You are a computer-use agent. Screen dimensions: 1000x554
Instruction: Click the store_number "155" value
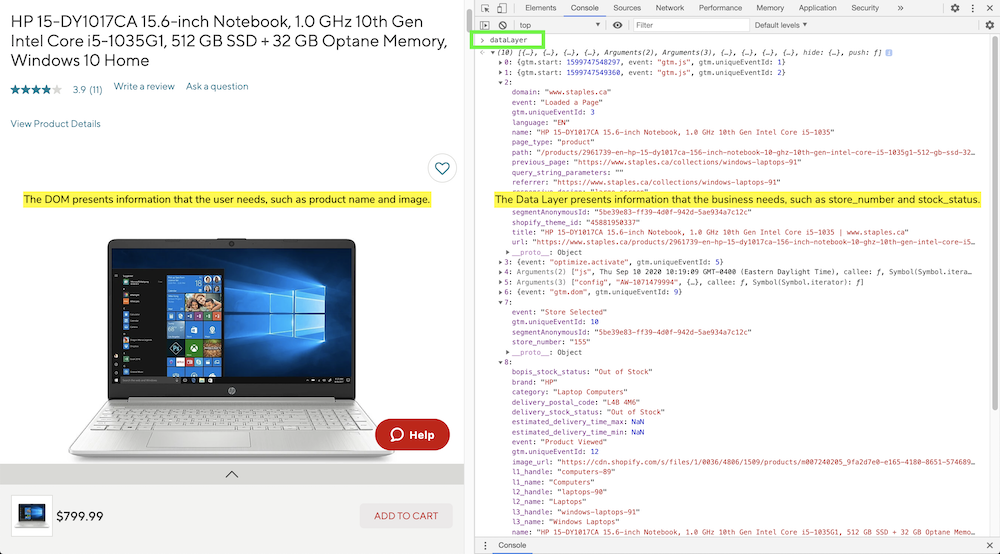coord(582,342)
